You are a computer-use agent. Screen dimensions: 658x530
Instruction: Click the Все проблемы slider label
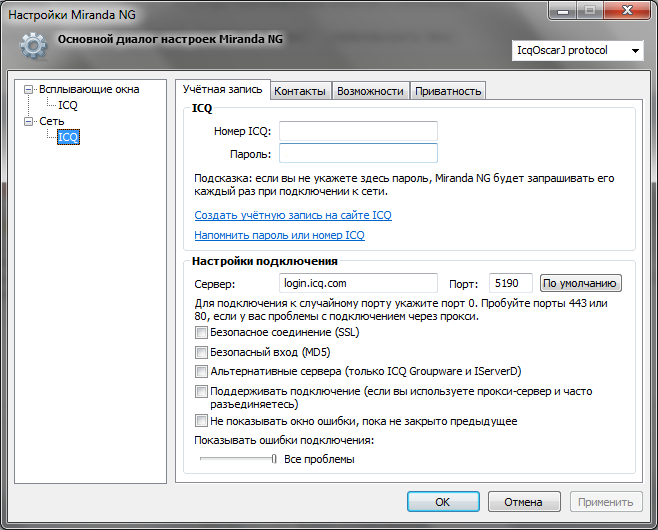point(319,460)
